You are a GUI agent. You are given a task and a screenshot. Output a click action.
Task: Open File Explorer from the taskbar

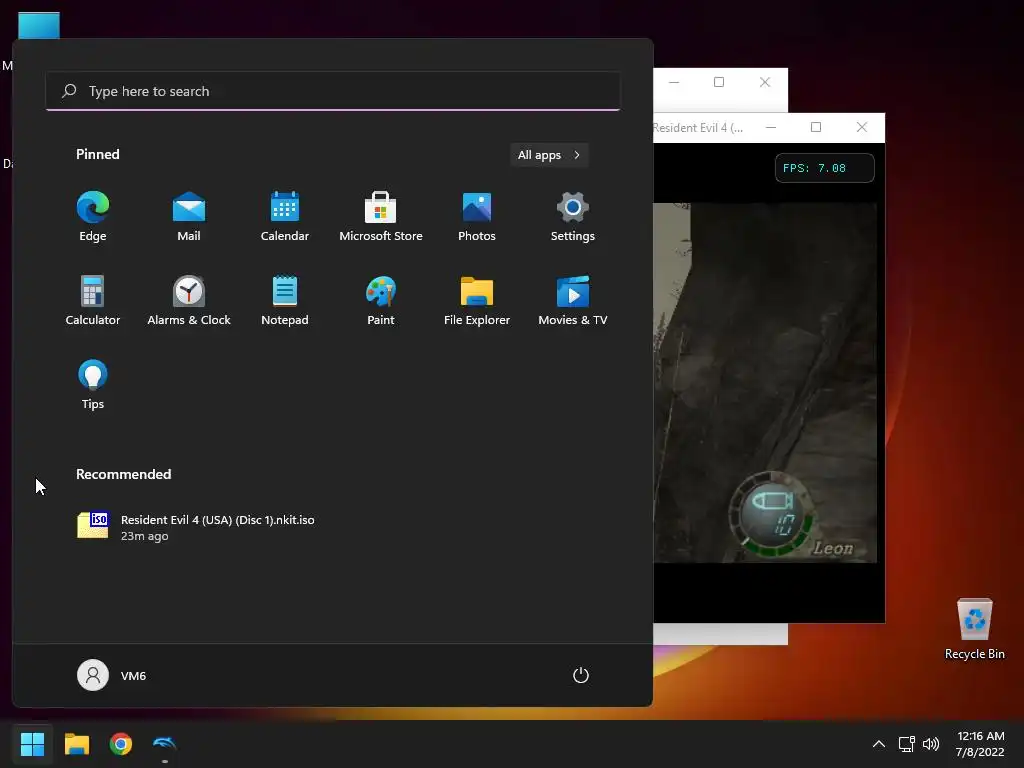[x=76, y=744]
